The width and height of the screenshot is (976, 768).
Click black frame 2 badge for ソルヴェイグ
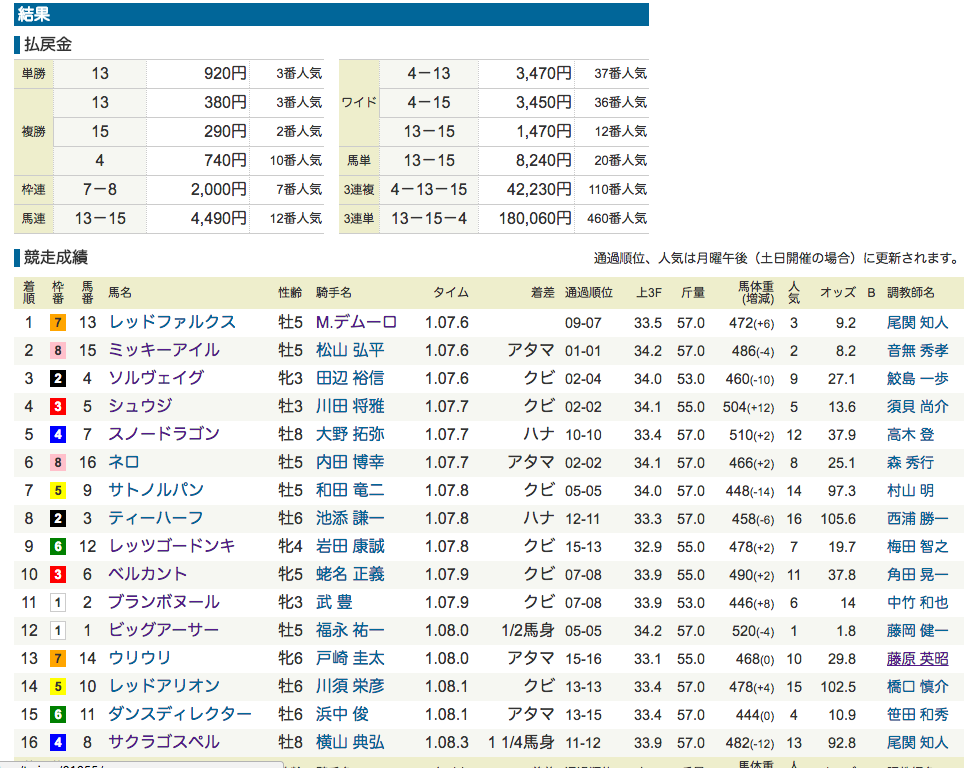tap(58, 378)
